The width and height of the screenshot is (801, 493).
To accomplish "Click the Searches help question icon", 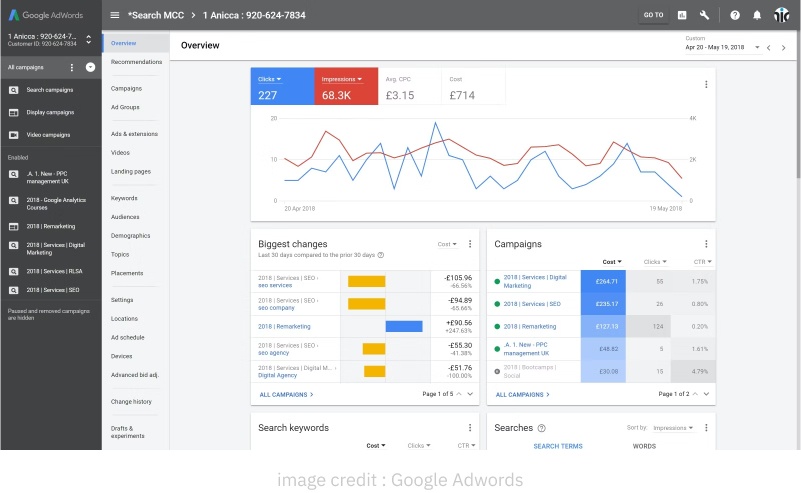I will pyautogui.click(x=542, y=428).
